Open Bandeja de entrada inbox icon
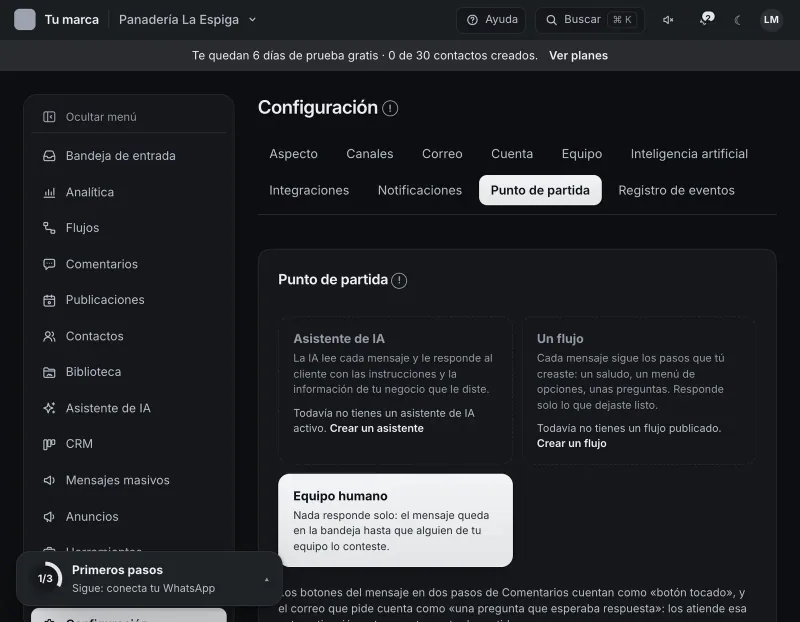The image size is (800, 622). tap(49, 156)
